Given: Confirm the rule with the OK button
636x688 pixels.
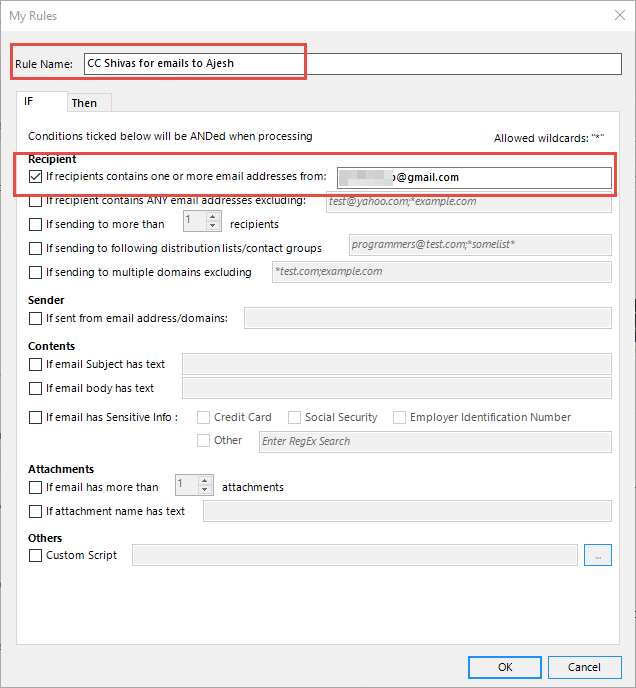Looking at the screenshot, I should click(505, 667).
